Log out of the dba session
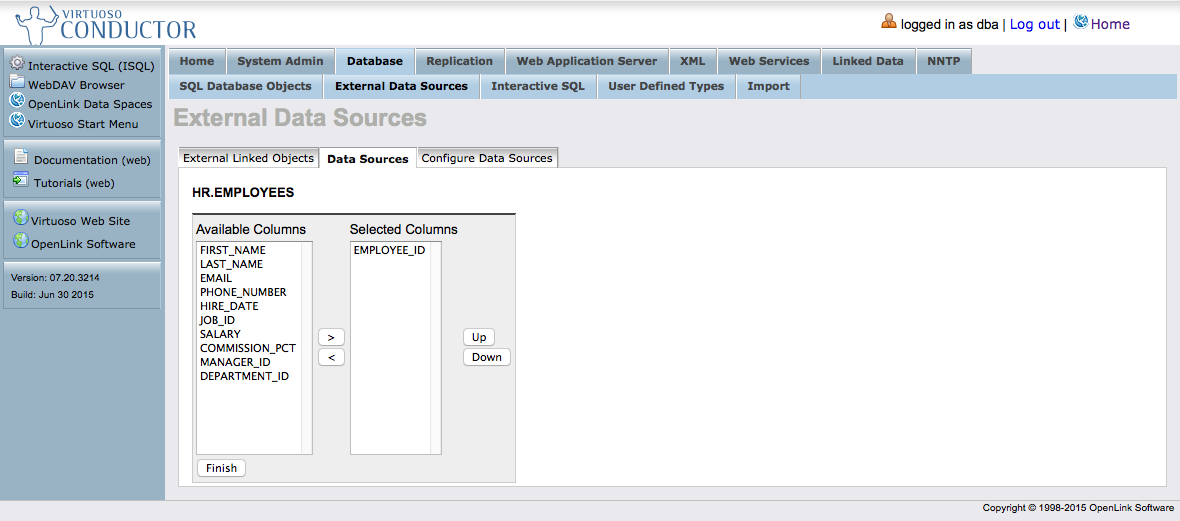 tap(1034, 24)
